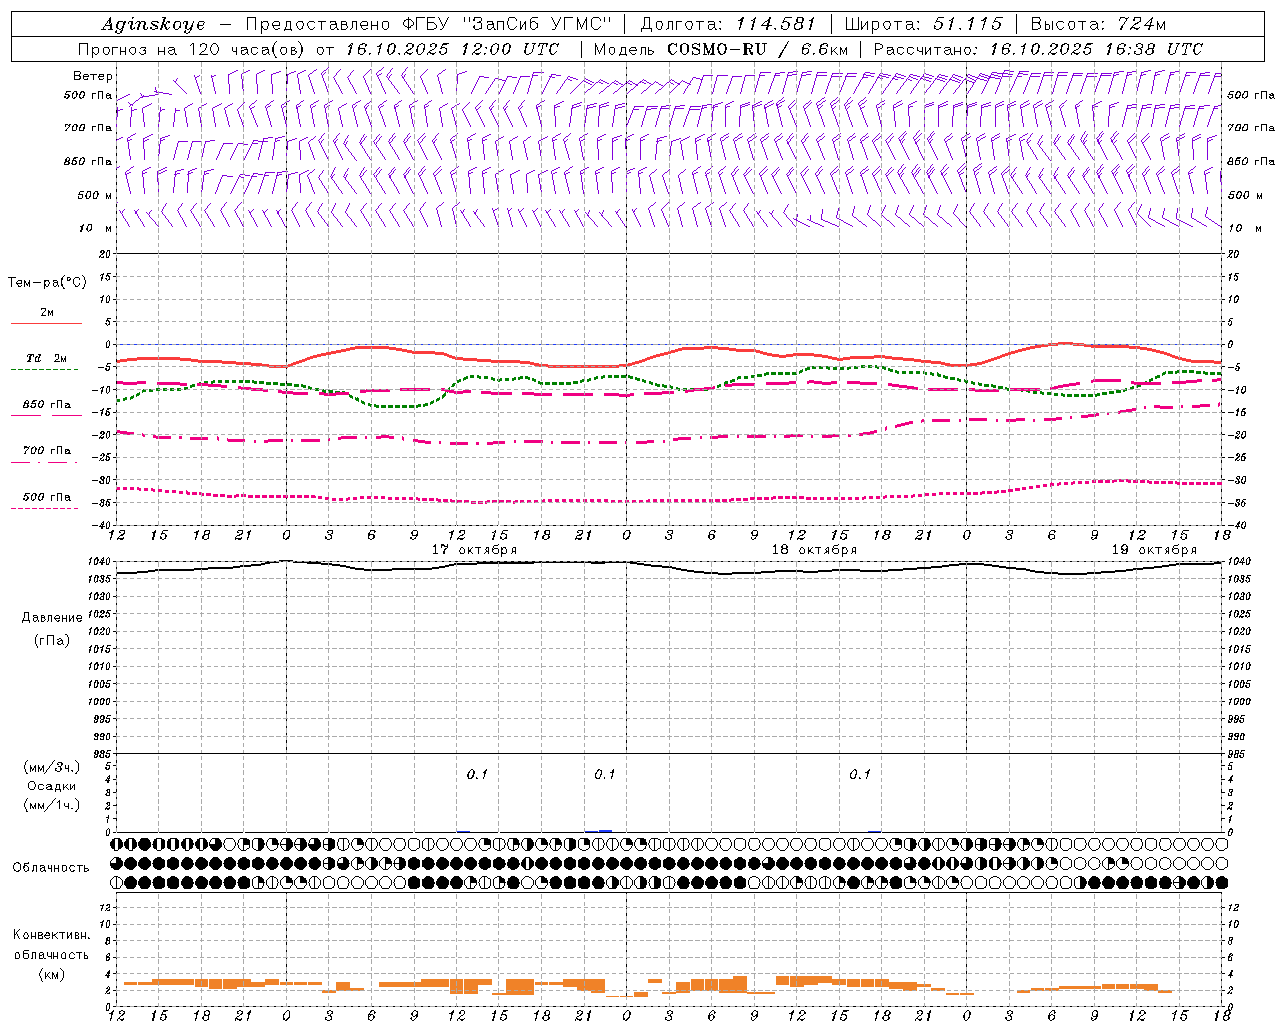Screen dimensions: 1280x1024
Task: Click the longitude value "114.581"
Action: click(776, 24)
